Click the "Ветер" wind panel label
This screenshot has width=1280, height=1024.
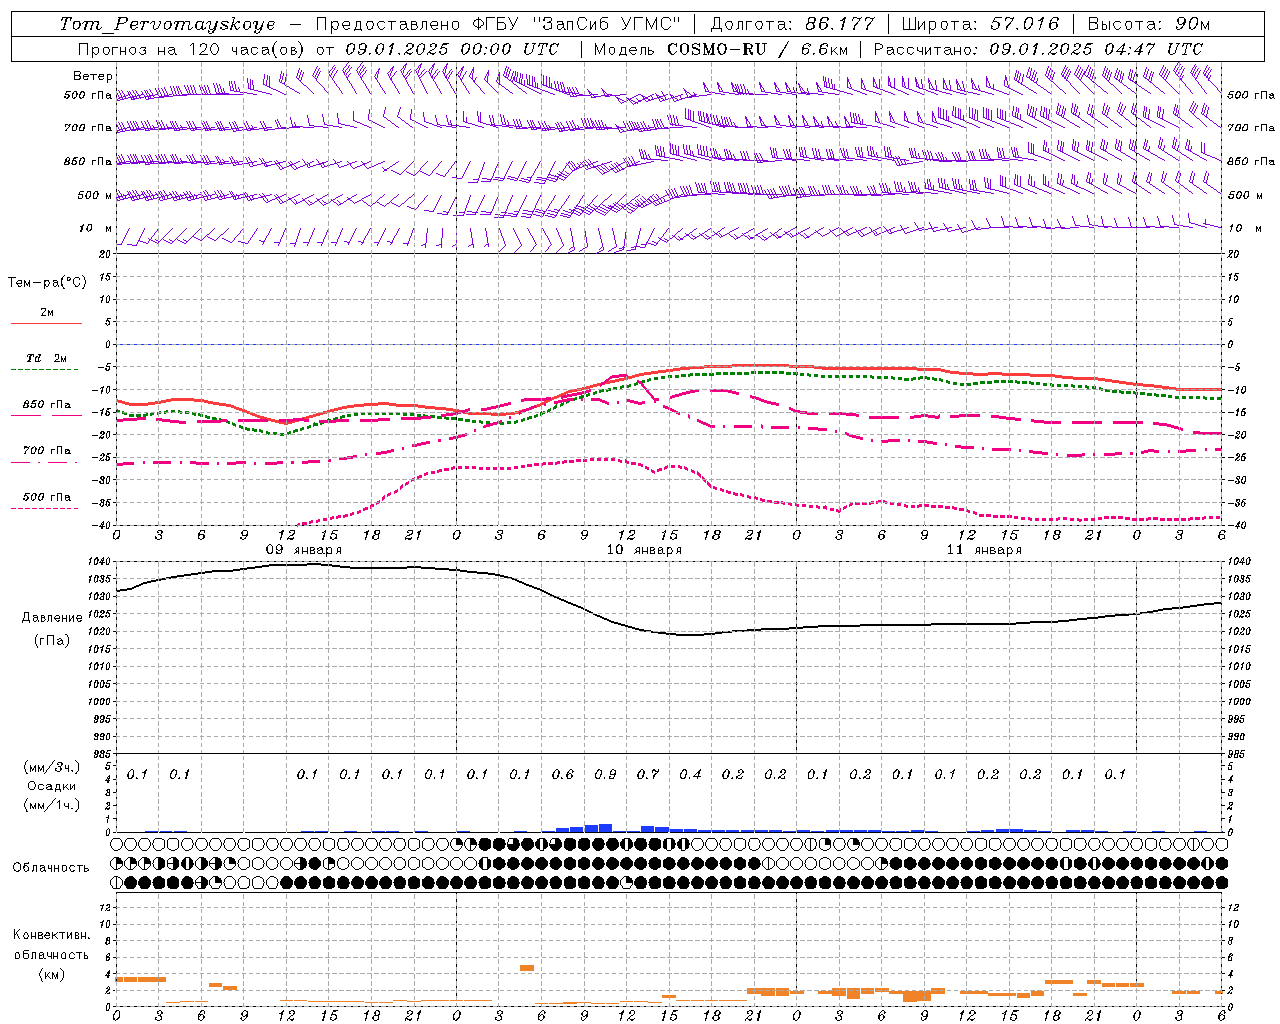[x=93, y=76]
